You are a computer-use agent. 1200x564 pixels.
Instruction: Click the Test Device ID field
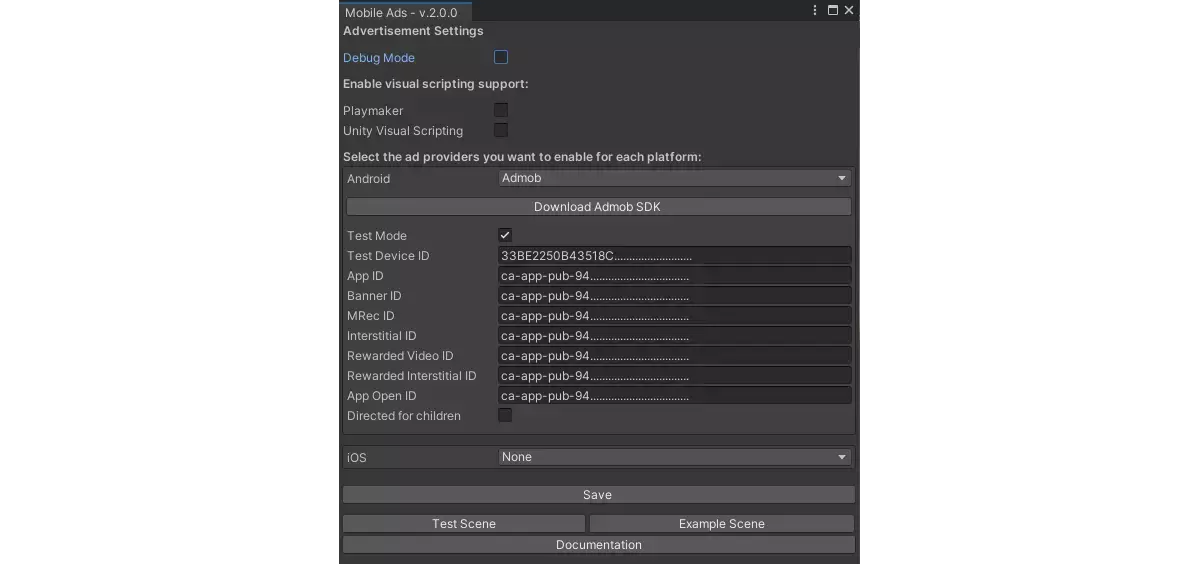click(674, 256)
